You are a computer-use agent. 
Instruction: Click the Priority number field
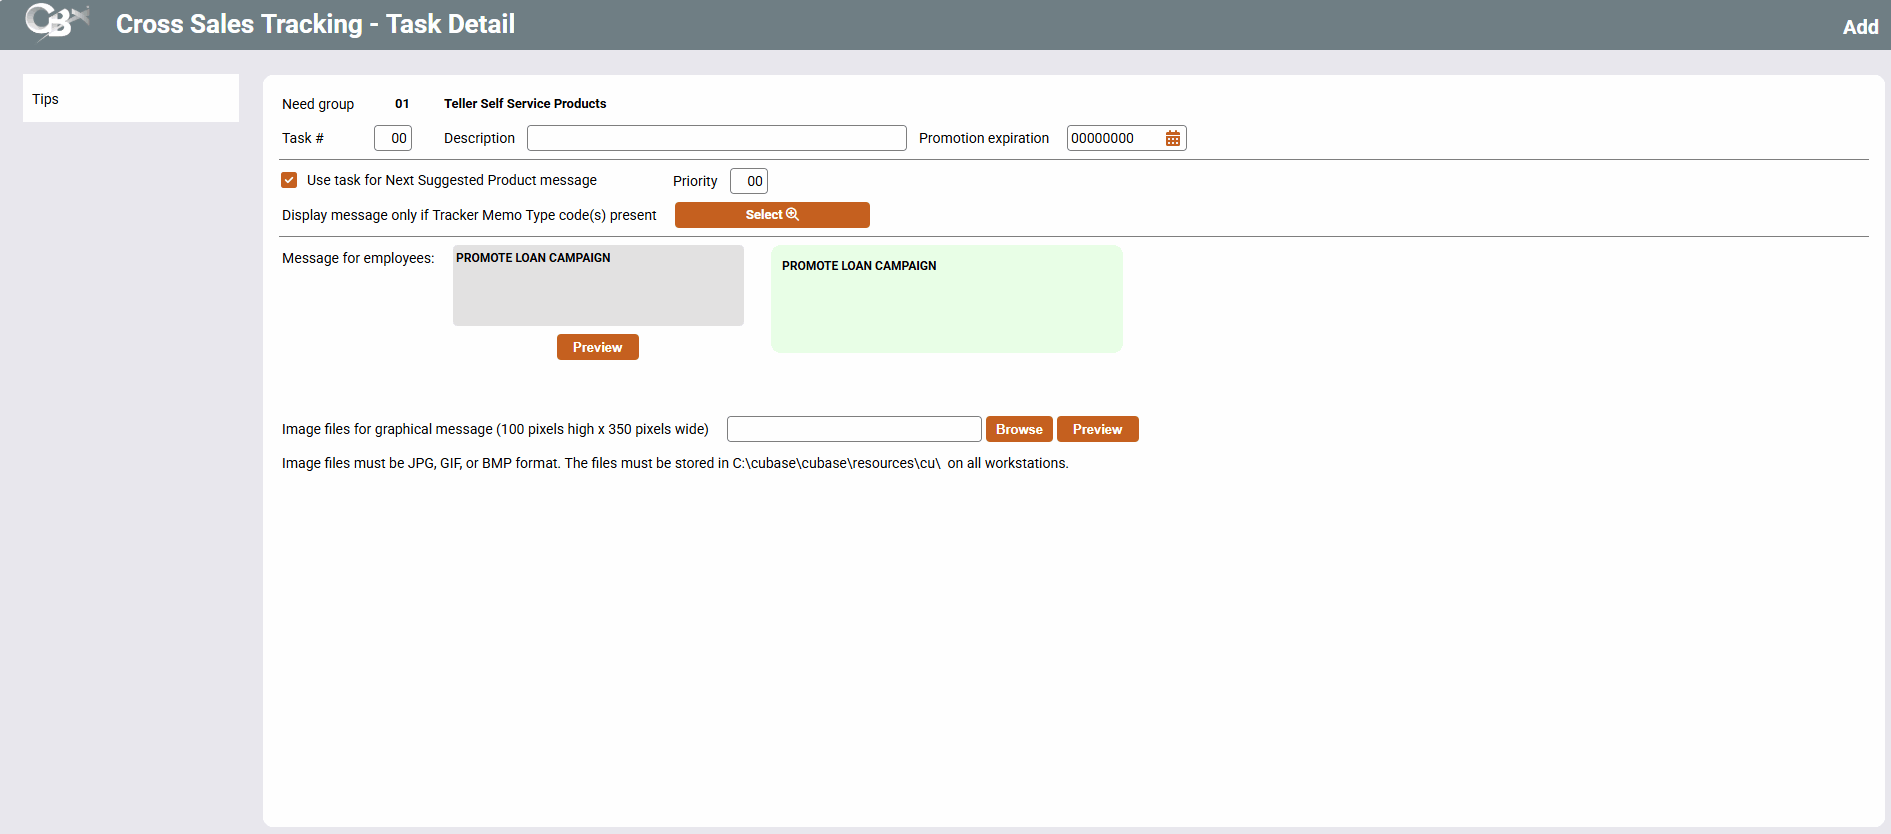(x=749, y=181)
